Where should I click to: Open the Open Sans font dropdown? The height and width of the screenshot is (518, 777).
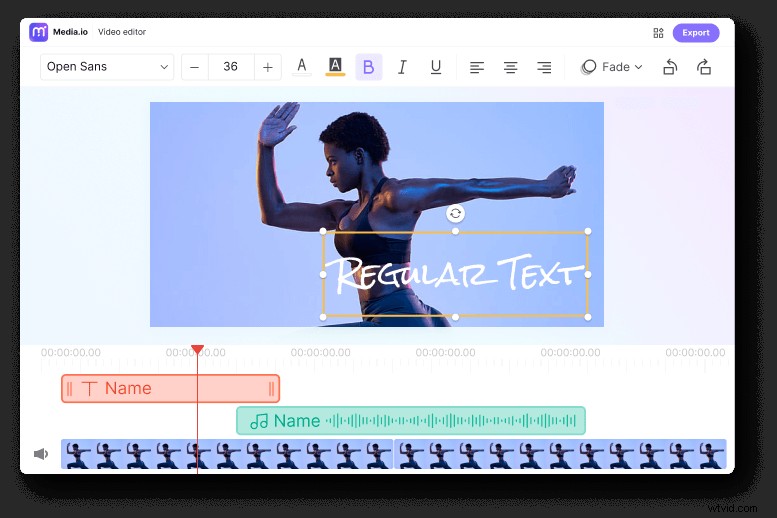tap(108, 67)
